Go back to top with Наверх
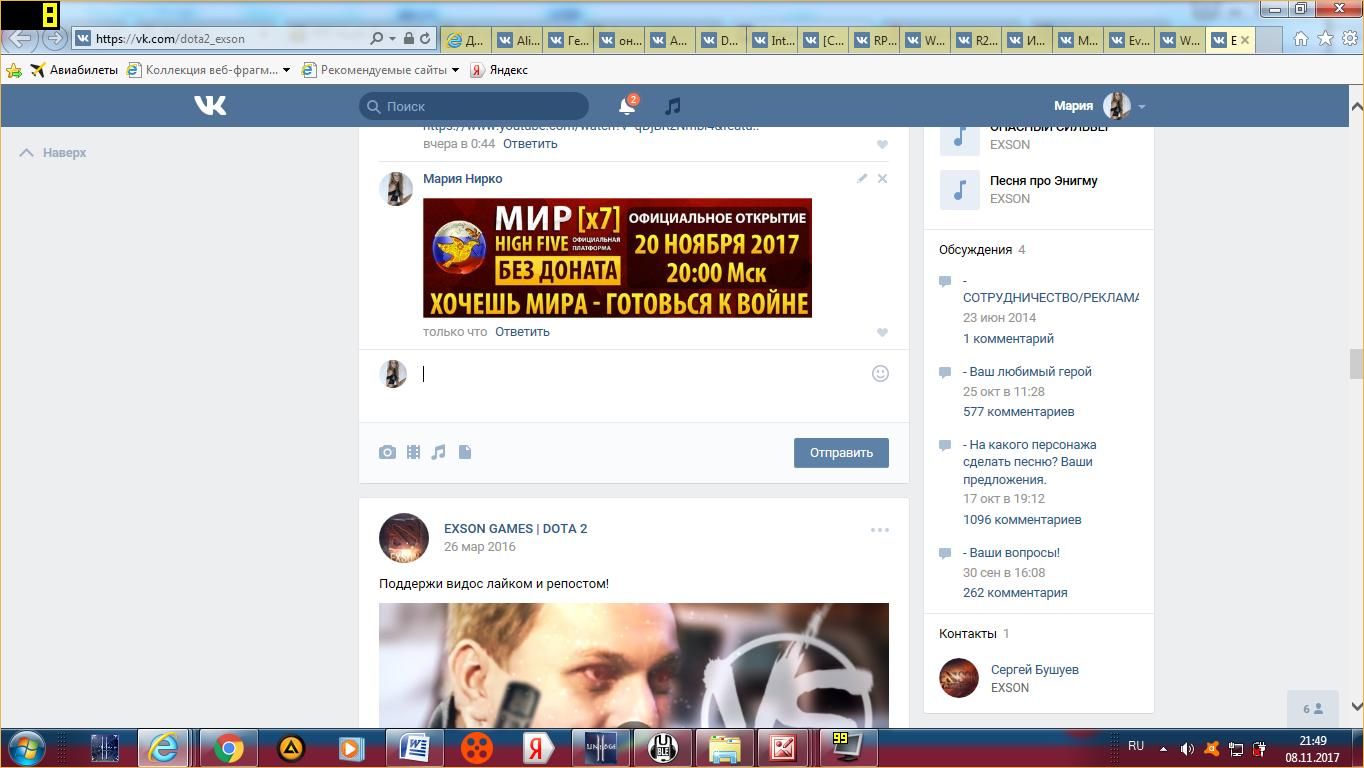Image resolution: width=1364 pixels, height=768 pixels. tap(53, 152)
